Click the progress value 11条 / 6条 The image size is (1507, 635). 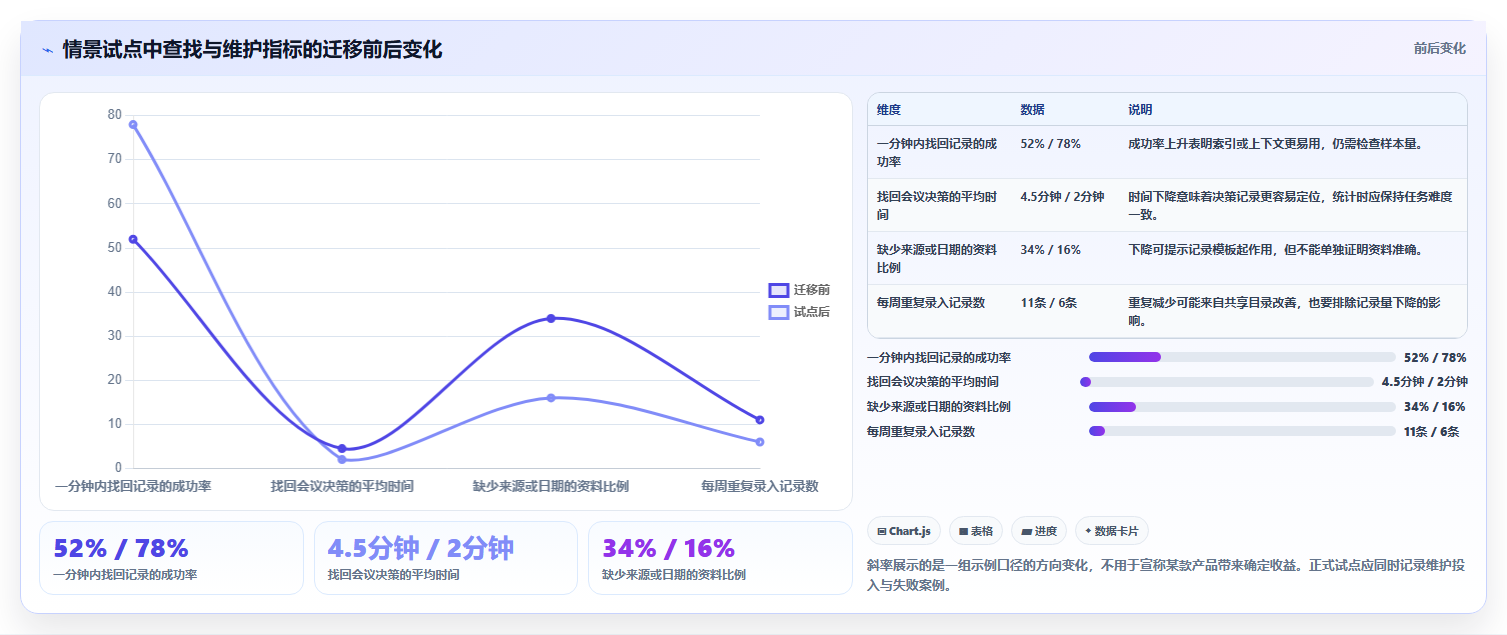[1431, 432]
